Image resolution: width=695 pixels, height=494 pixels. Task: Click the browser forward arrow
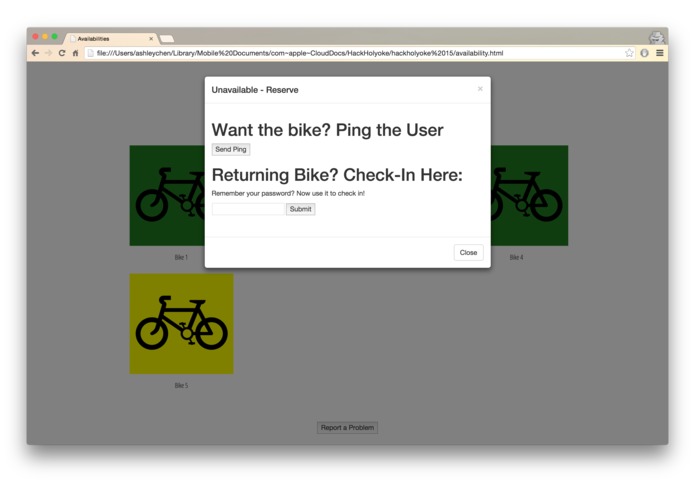[x=48, y=53]
